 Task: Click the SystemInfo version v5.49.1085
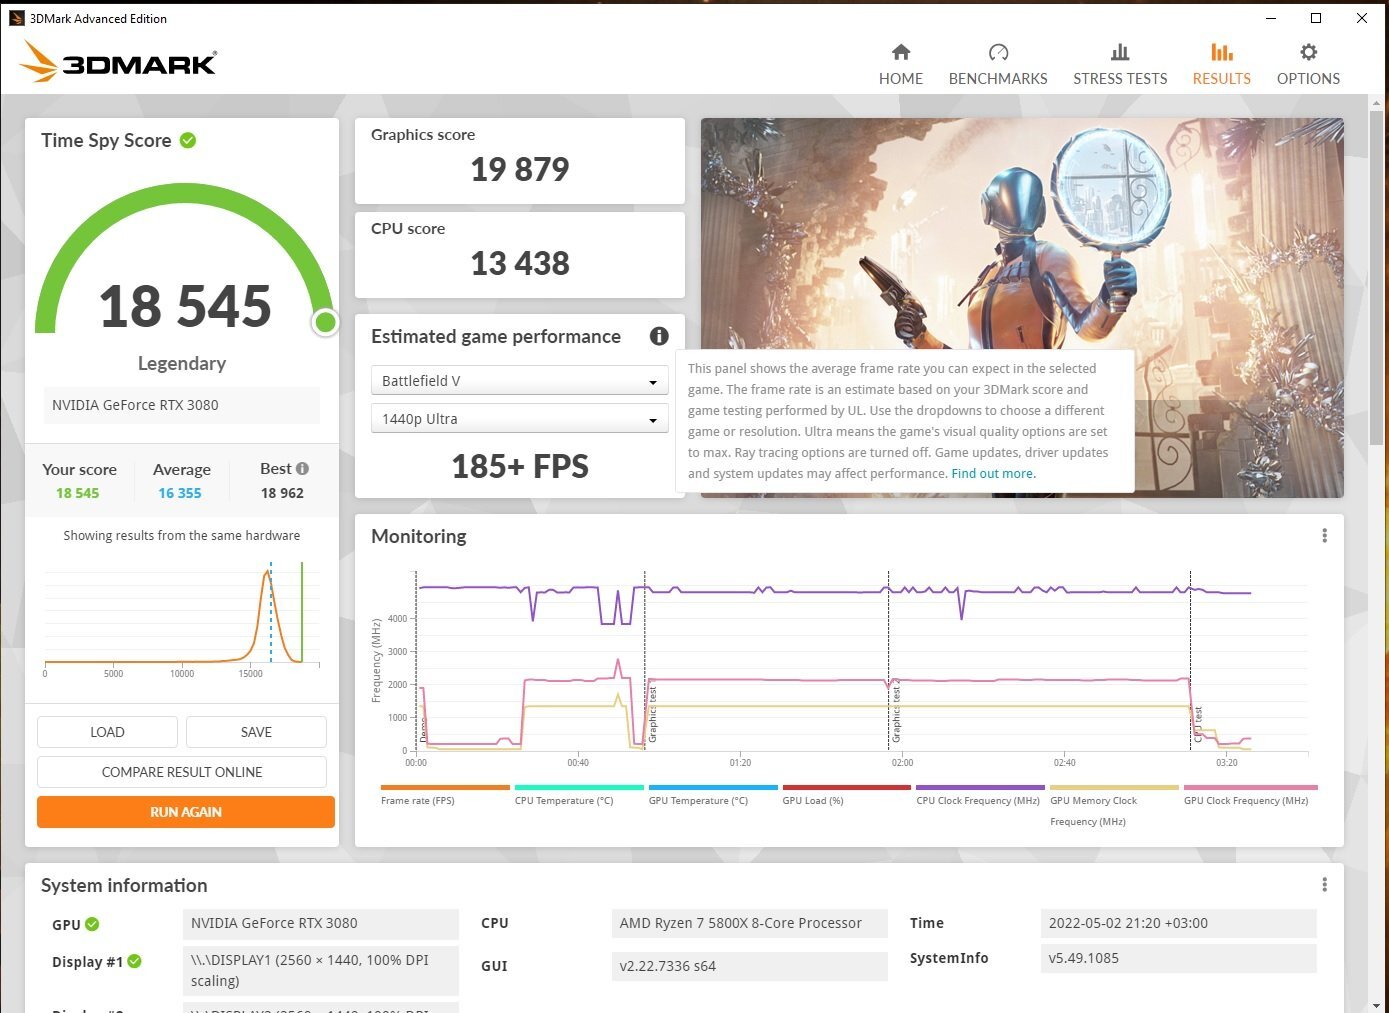(x=1178, y=958)
